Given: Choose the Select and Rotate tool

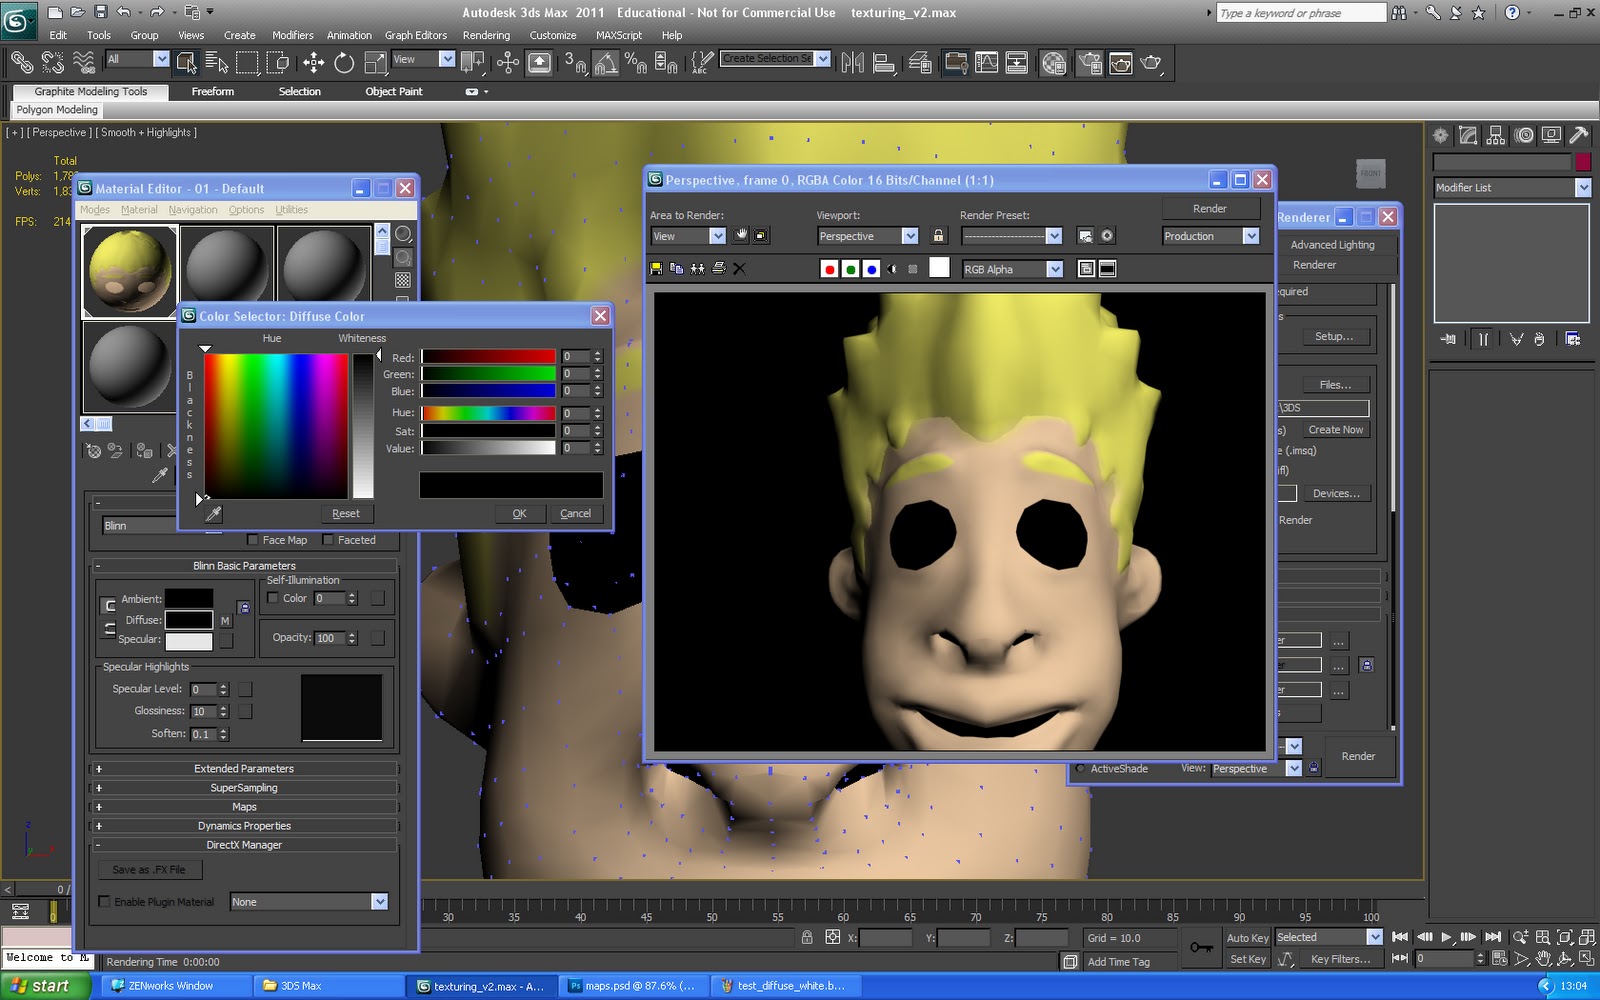Looking at the screenshot, I should click(344, 63).
